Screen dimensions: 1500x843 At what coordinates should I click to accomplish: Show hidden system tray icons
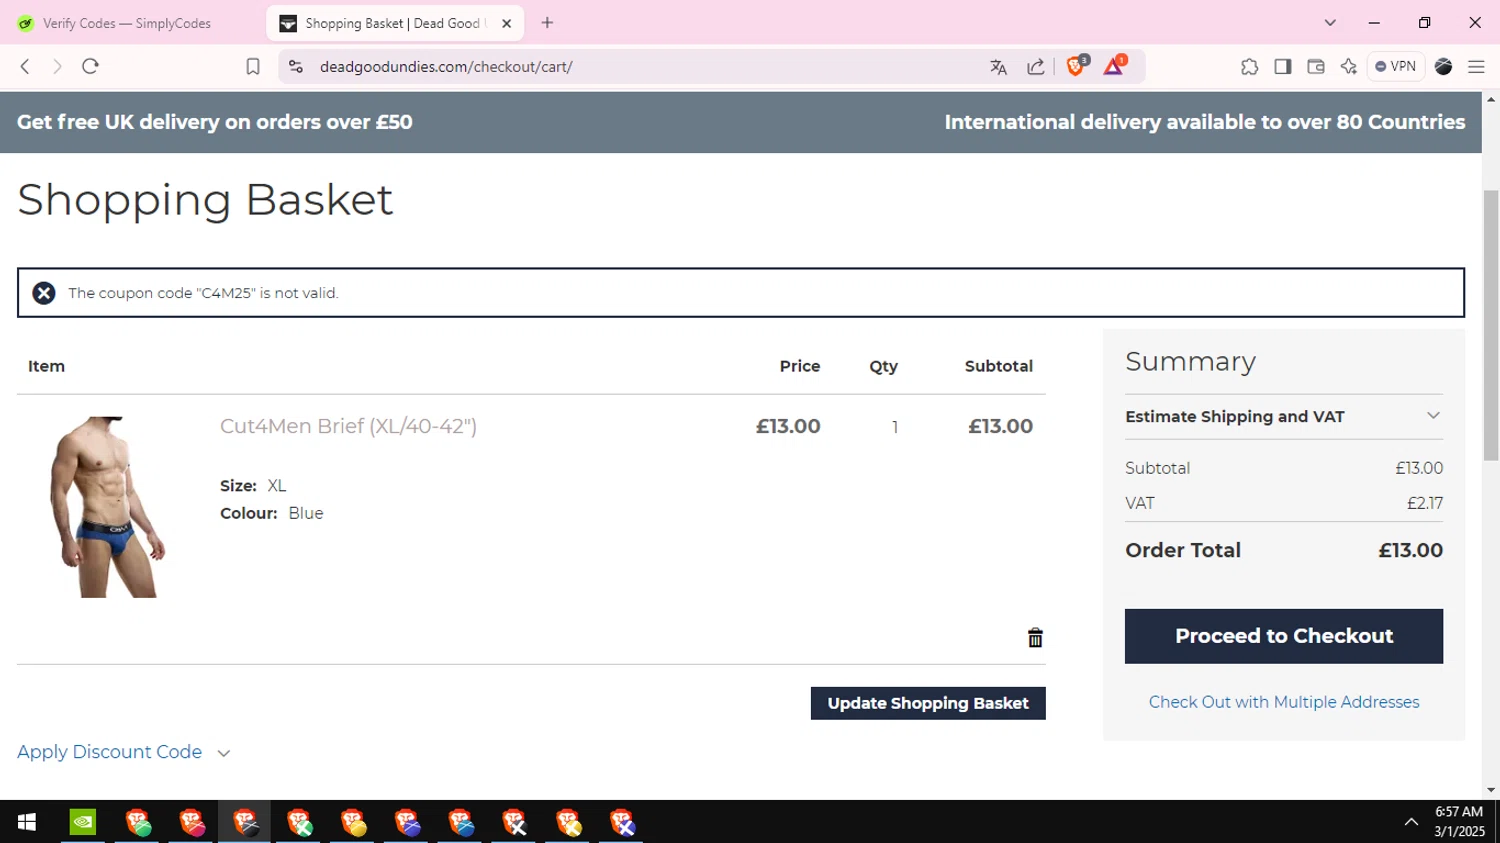pyautogui.click(x=1411, y=822)
